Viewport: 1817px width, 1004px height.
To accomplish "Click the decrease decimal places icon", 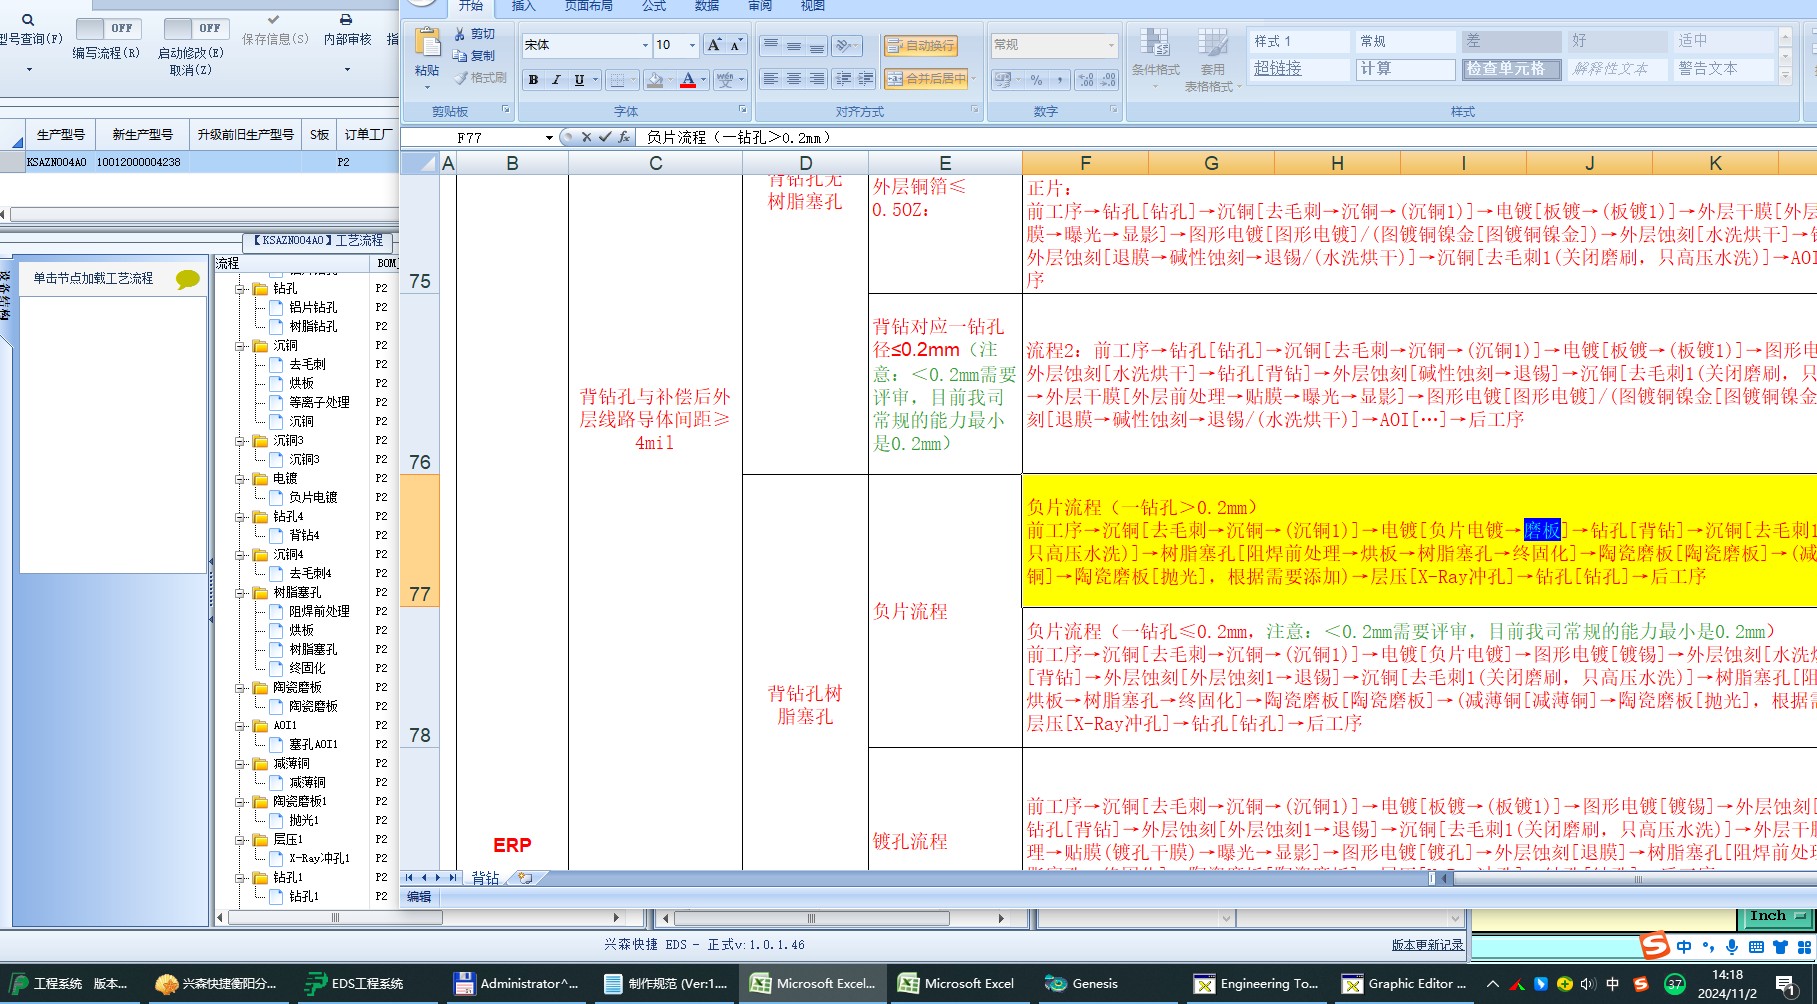I will 1108,80.
